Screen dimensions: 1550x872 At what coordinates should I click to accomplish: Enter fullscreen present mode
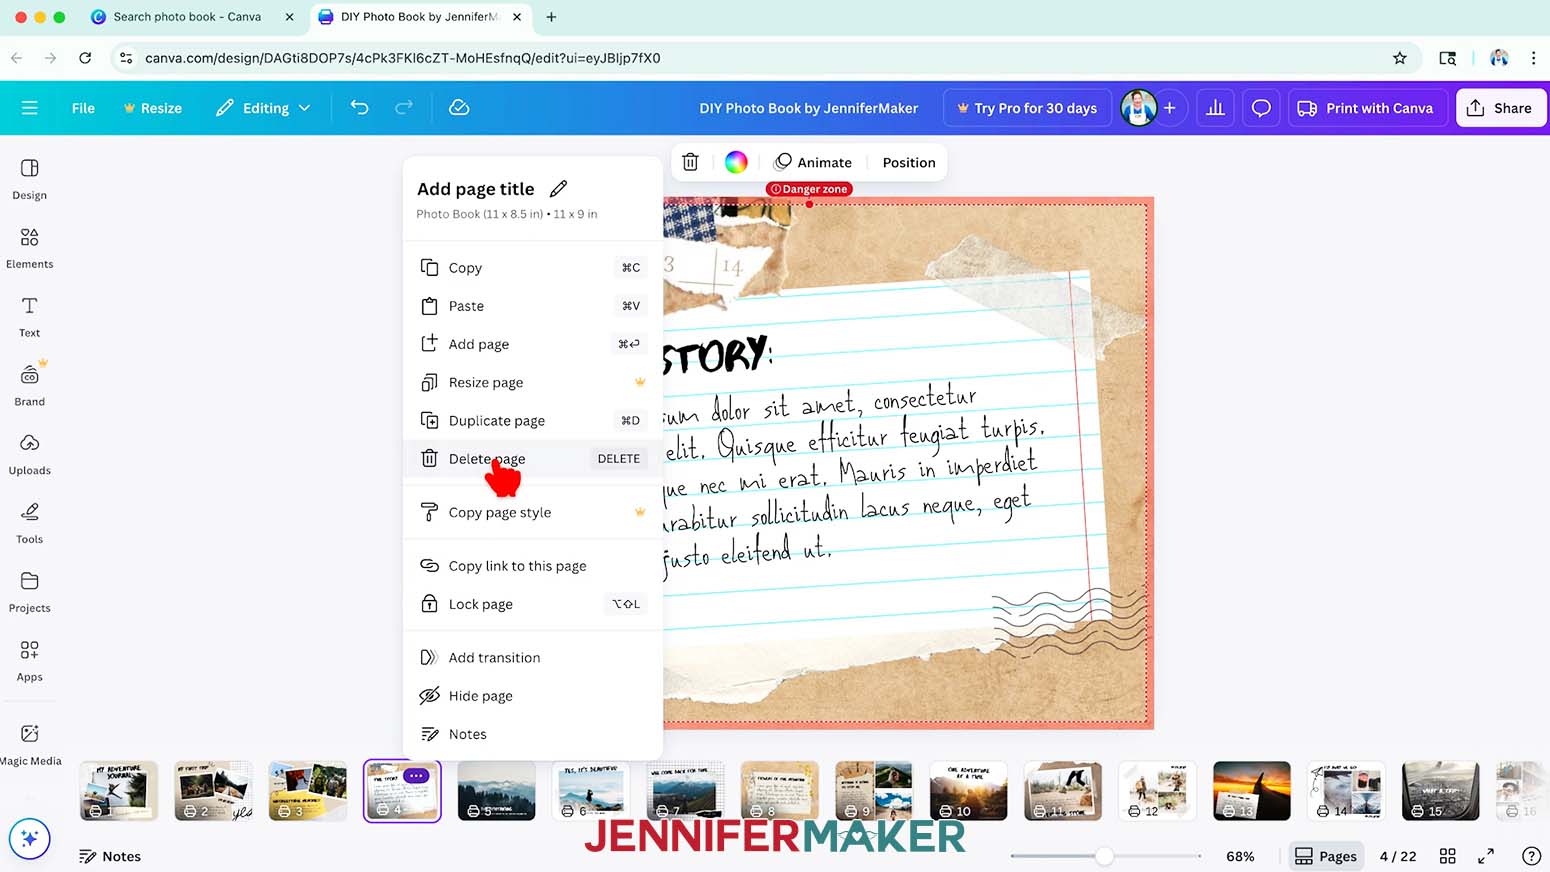point(1486,856)
